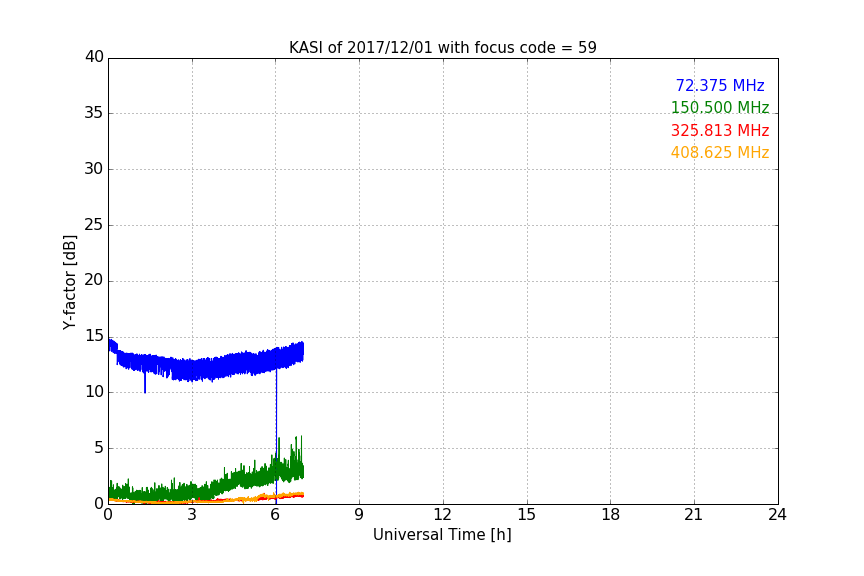The width and height of the screenshot is (864, 576).
Task: Click the blue 72.375 MHz data curve
Action: tap(207, 368)
